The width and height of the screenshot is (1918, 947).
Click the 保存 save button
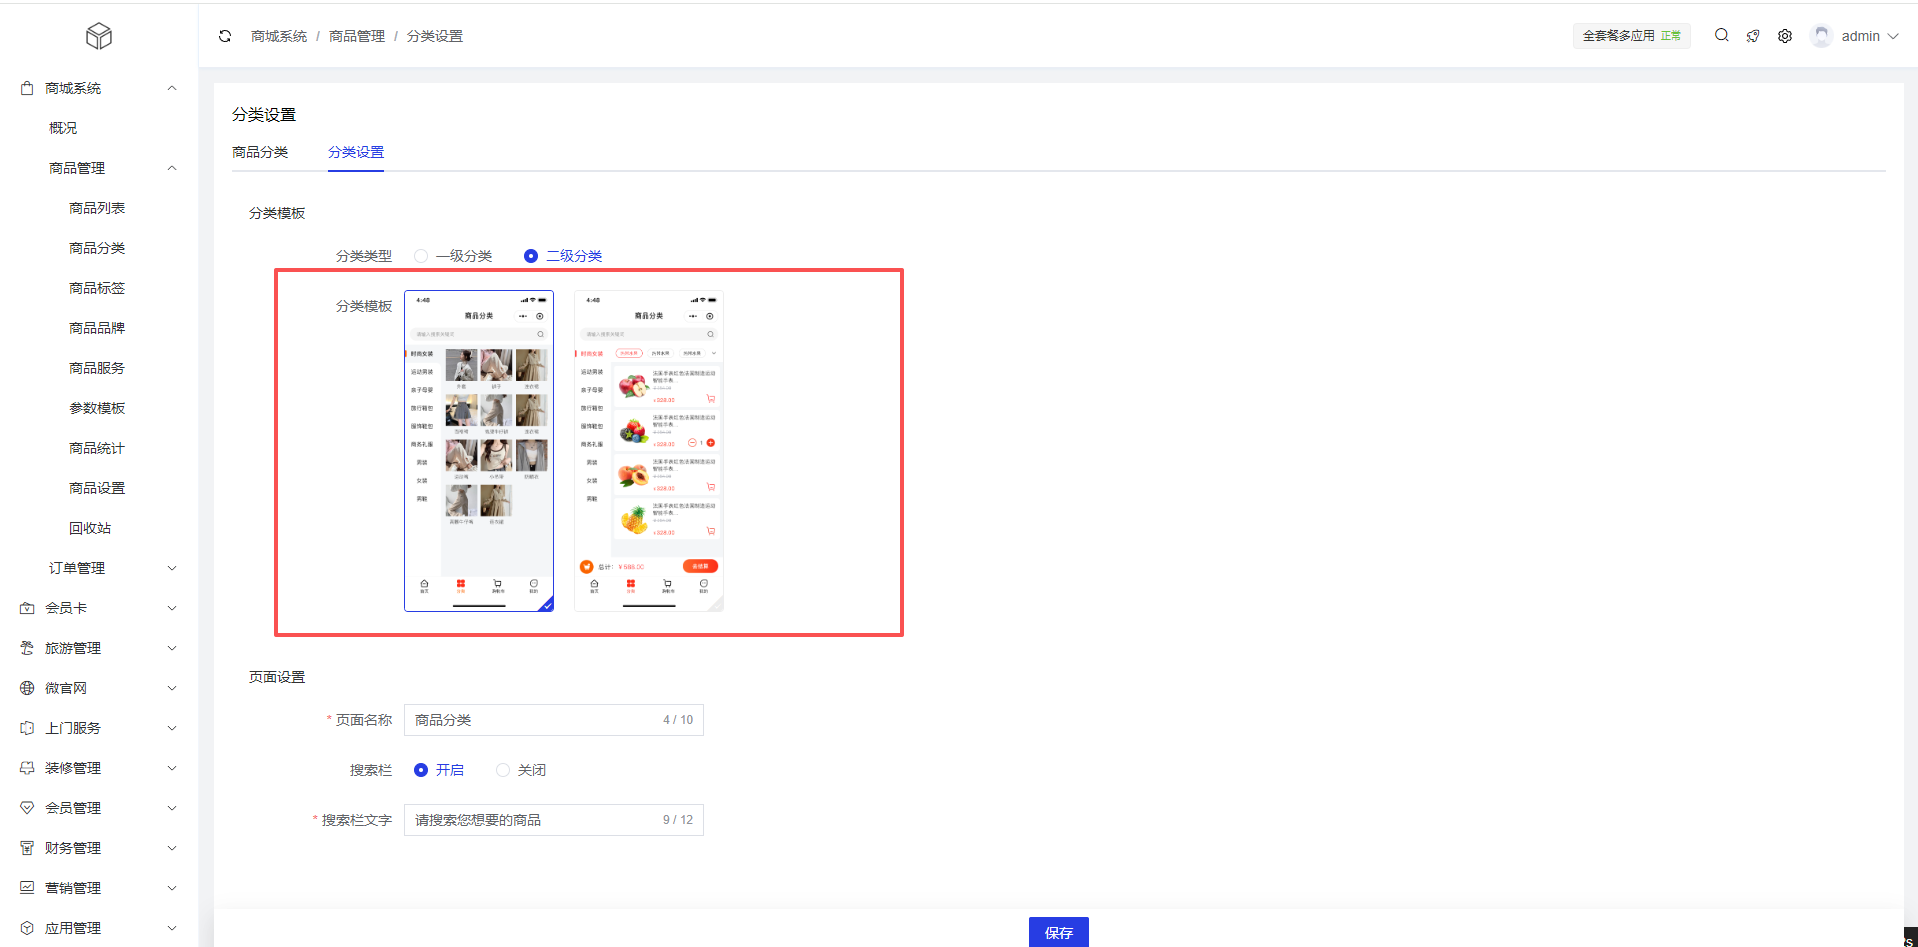tap(1059, 932)
